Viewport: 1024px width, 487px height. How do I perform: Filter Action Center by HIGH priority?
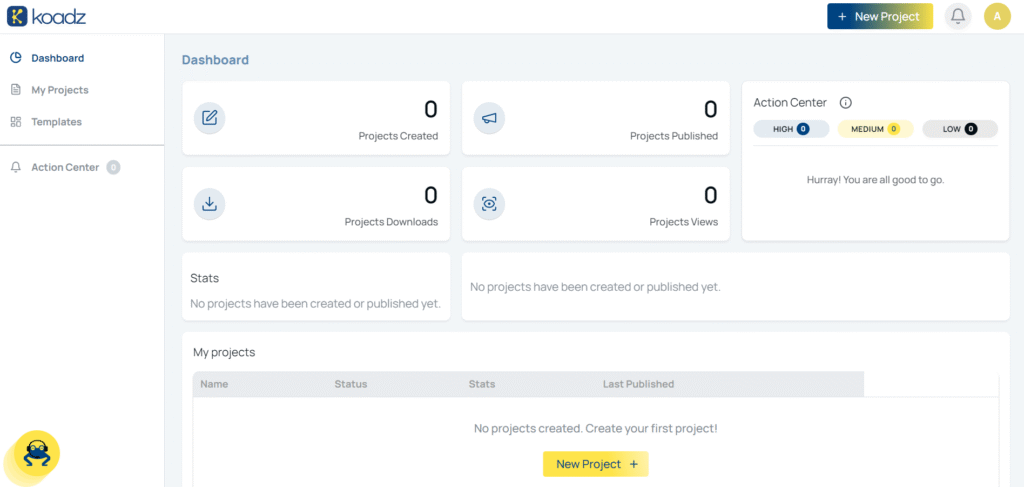tap(791, 129)
